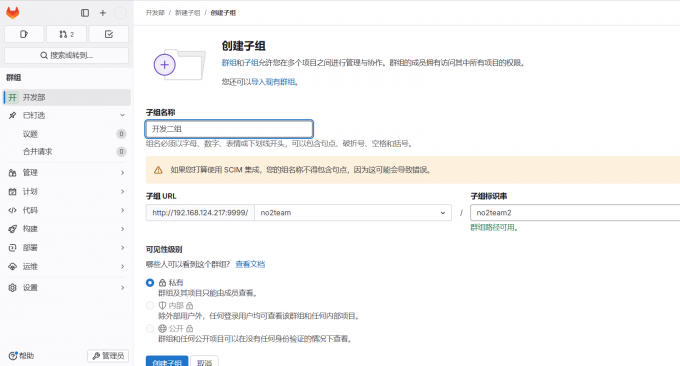Screen dimensions: 680x366
Task: Open merge requests counter showing 2
Action: click(66, 34)
